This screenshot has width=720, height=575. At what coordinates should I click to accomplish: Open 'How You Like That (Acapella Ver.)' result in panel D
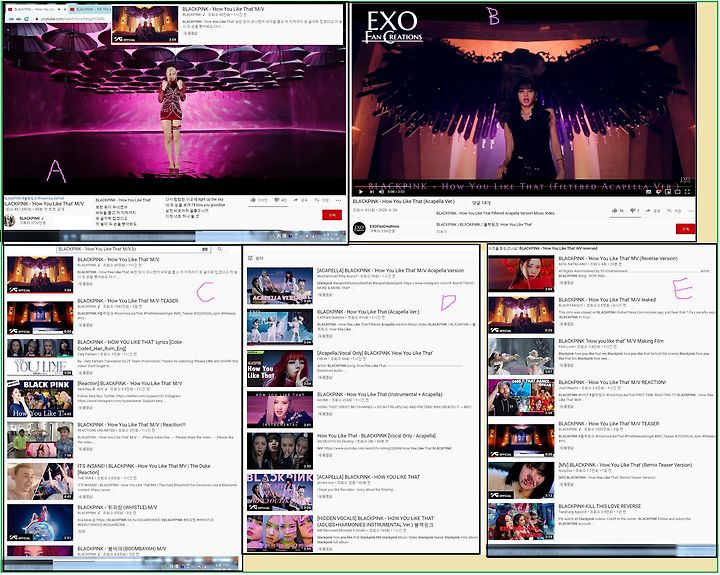coord(368,312)
